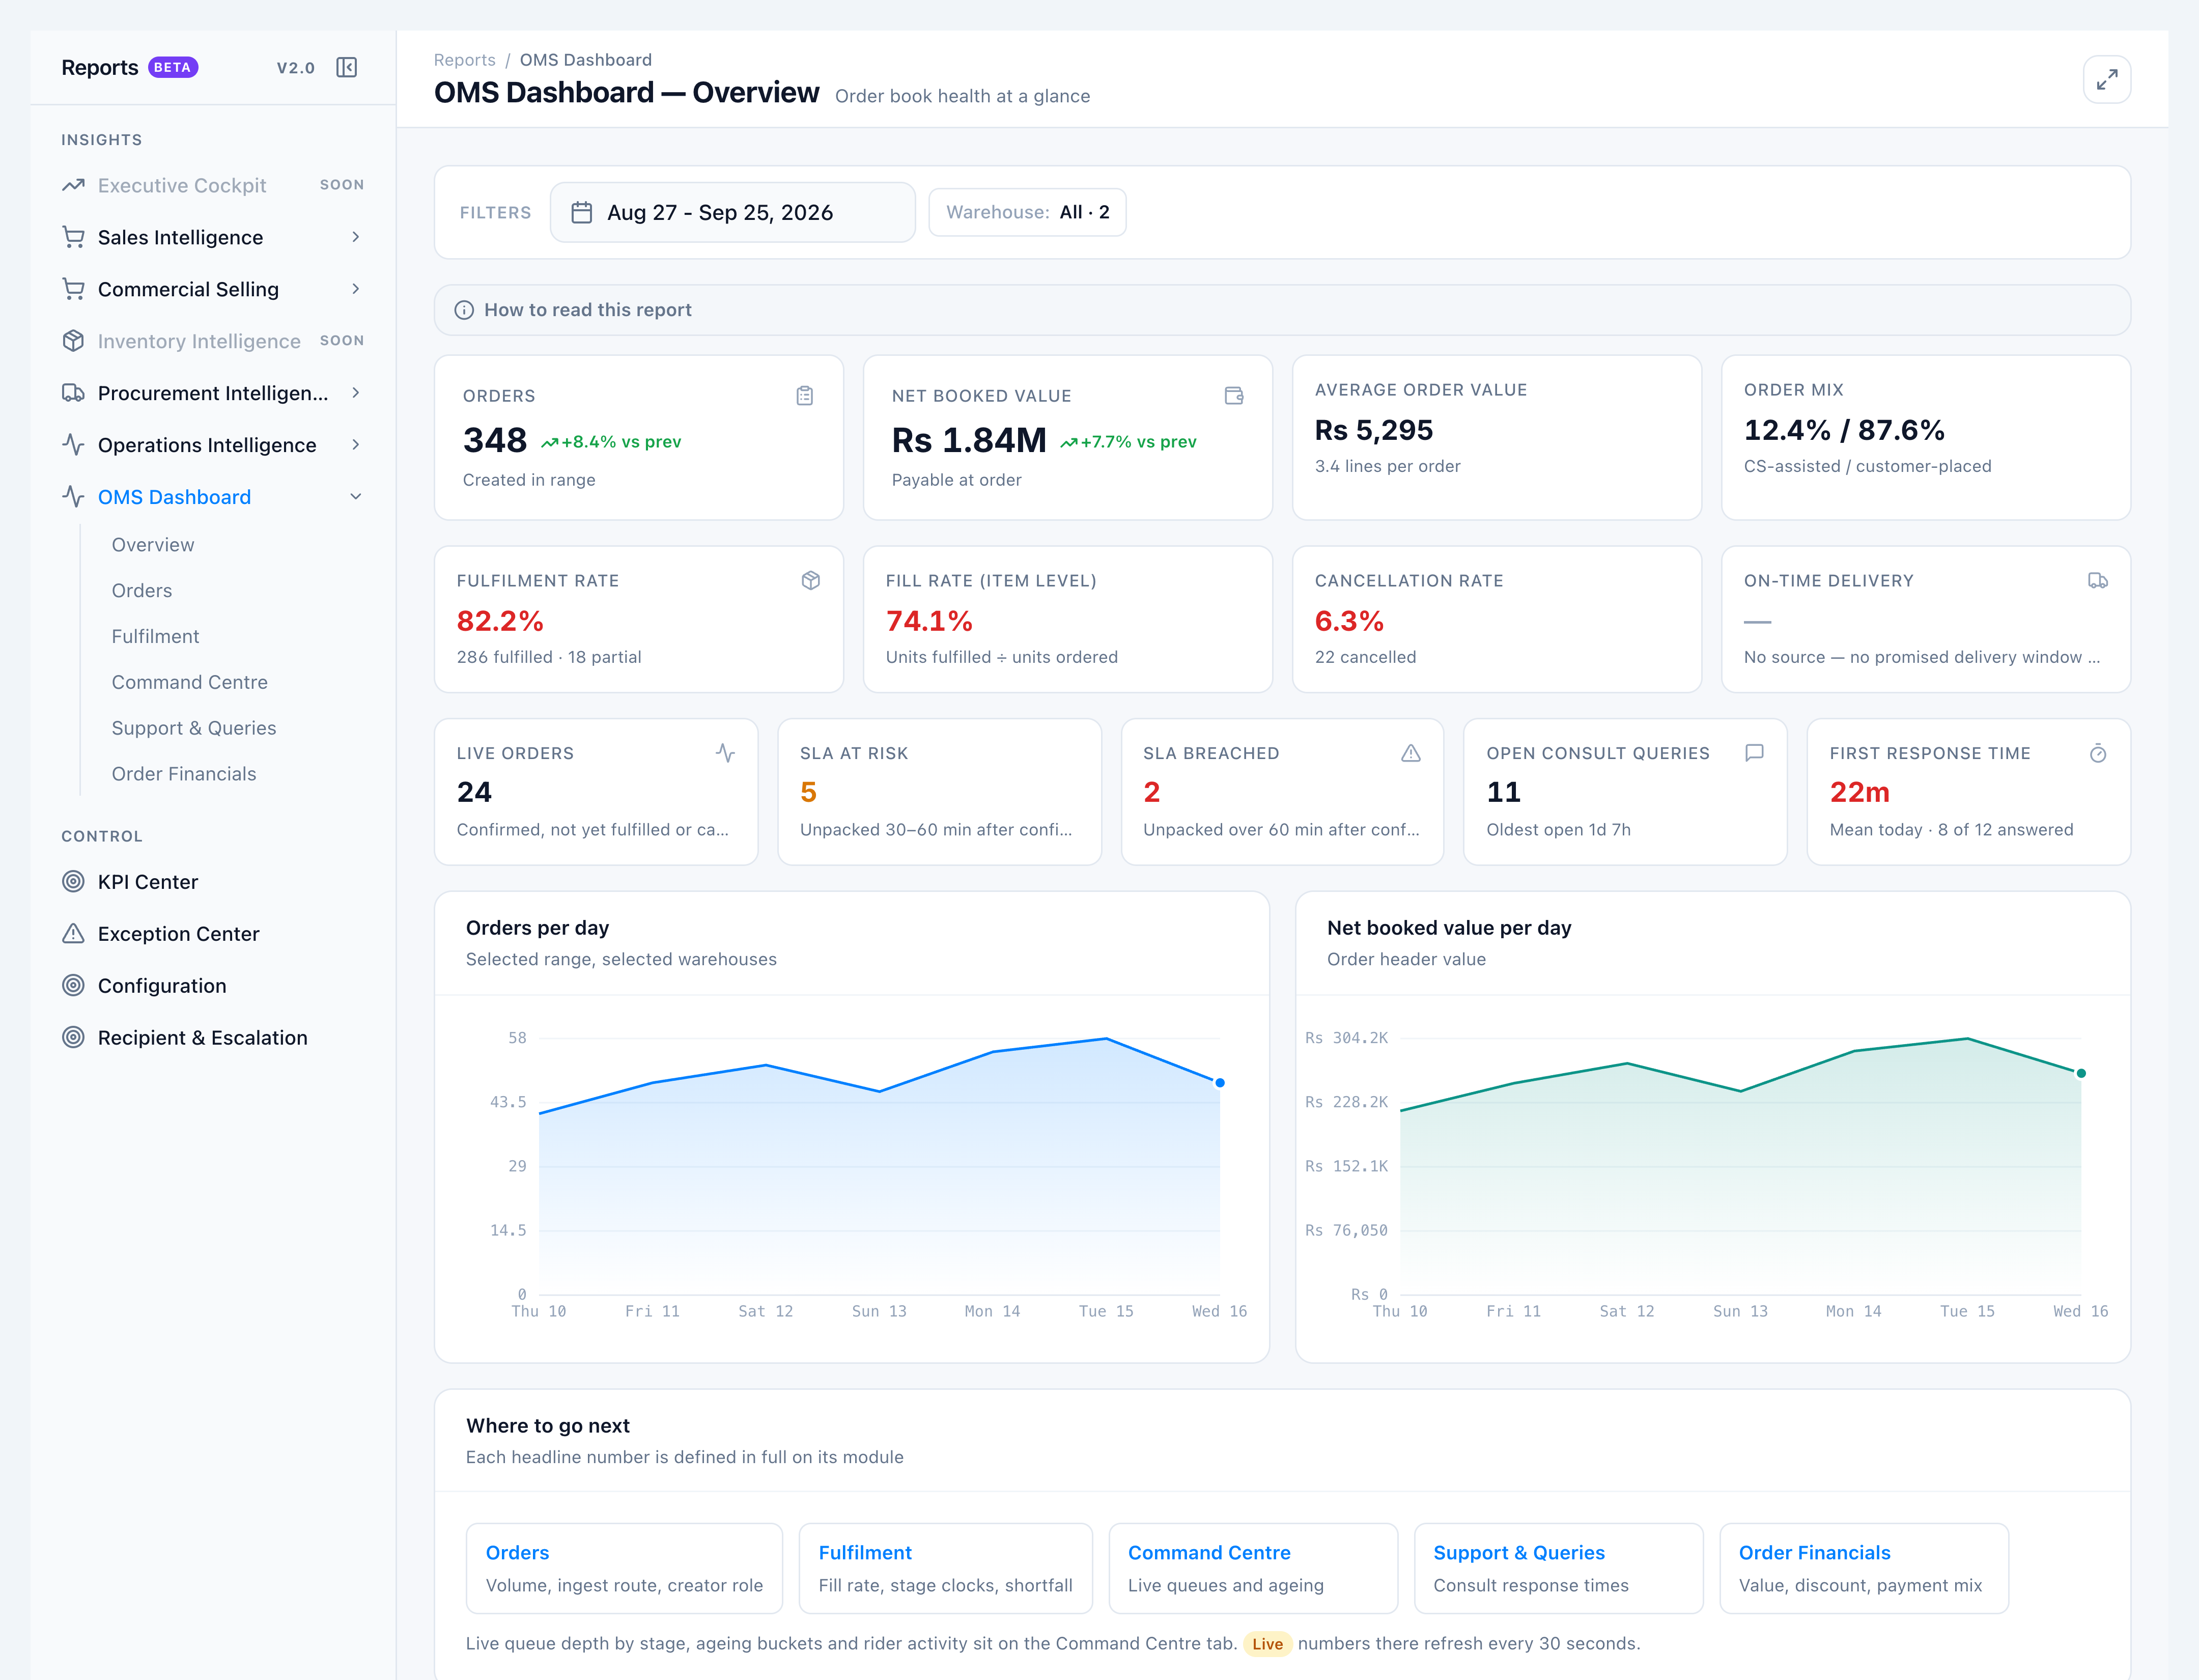Click the chat icon on Open Consult Queries
This screenshot has width=2199, height=1680.
point(1754,753)
